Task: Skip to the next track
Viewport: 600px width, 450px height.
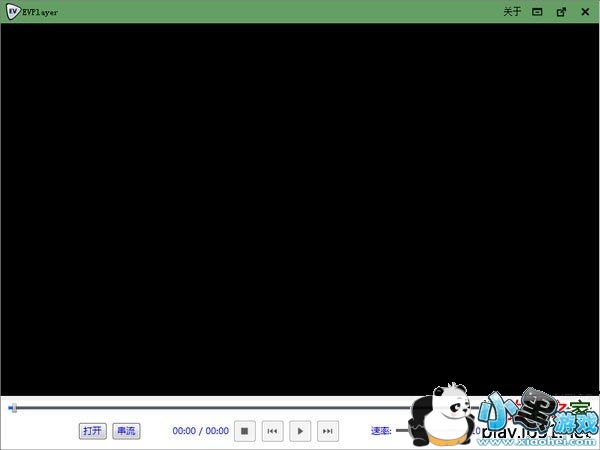Action: [328, 431]
